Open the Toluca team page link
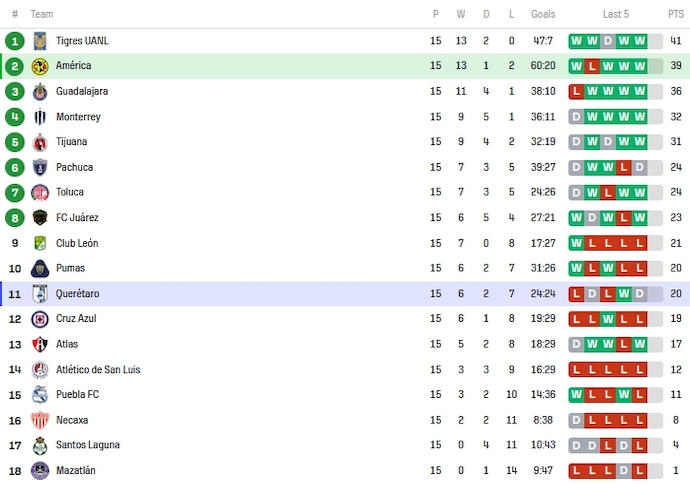This screenshot has height=484, width=690. (70, 192)
